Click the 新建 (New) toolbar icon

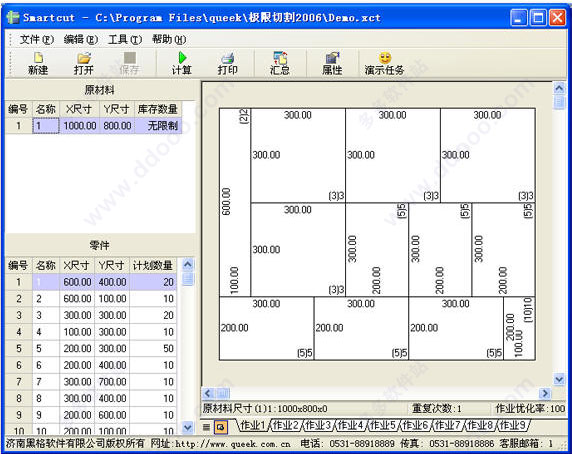tap(38, 63)
